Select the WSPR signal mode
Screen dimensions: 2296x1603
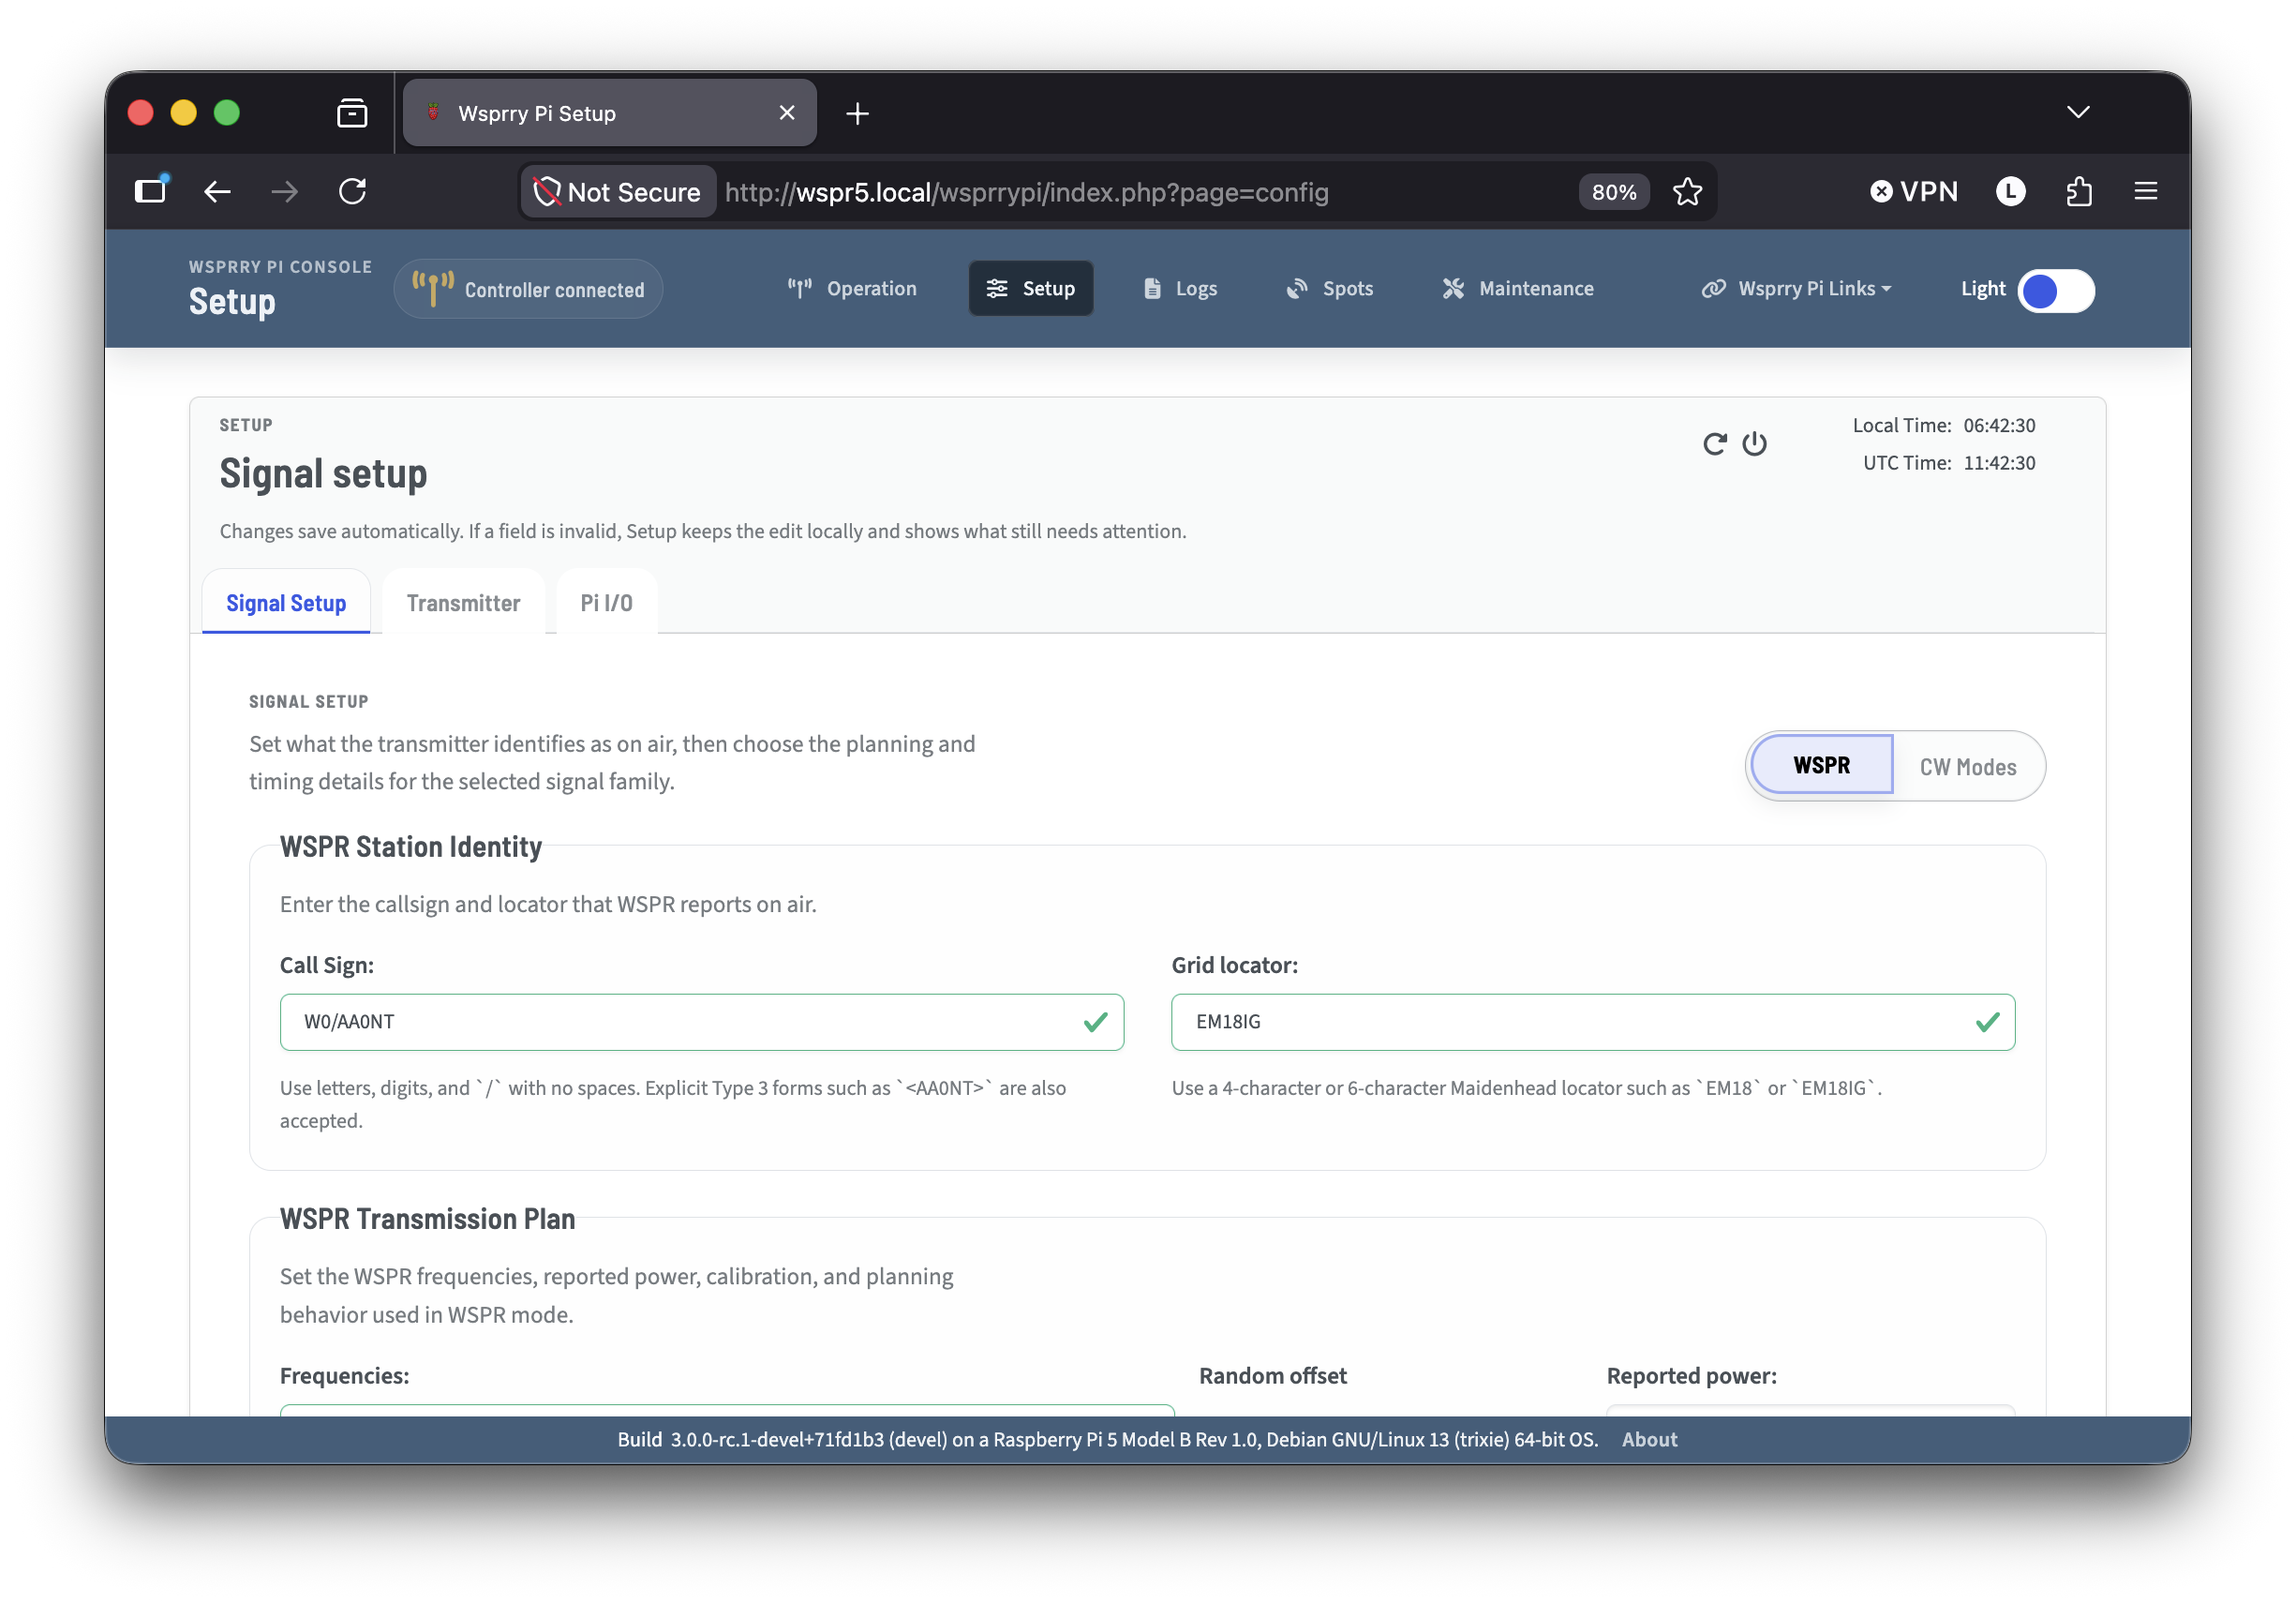click(x=1821, y=765)
